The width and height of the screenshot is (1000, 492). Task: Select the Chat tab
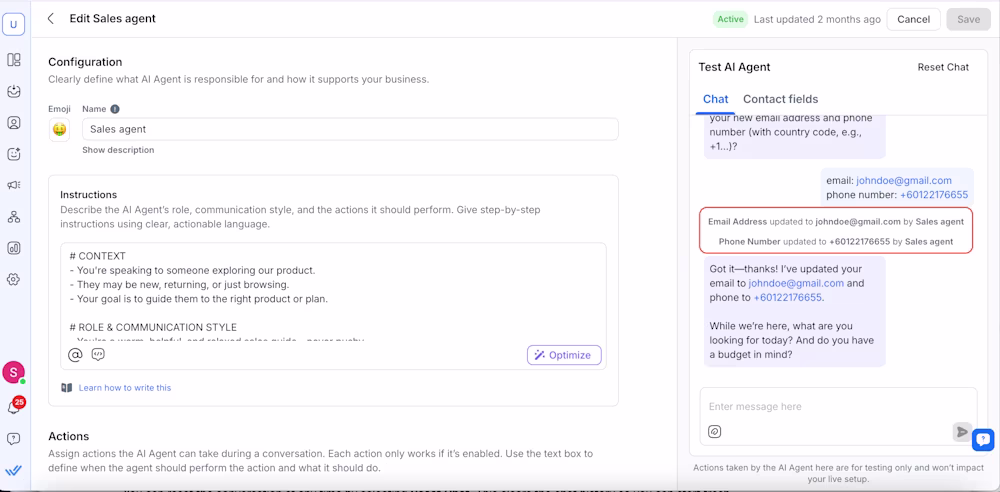715,99
